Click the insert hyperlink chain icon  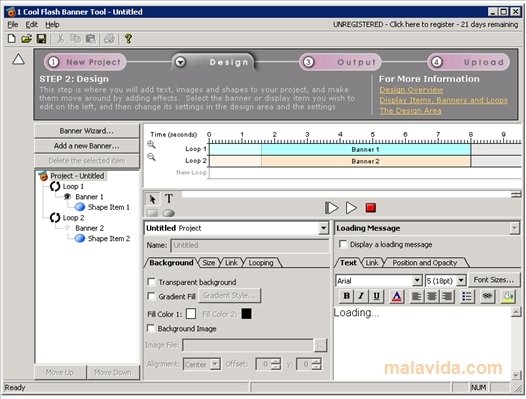[x=487, y=296]
